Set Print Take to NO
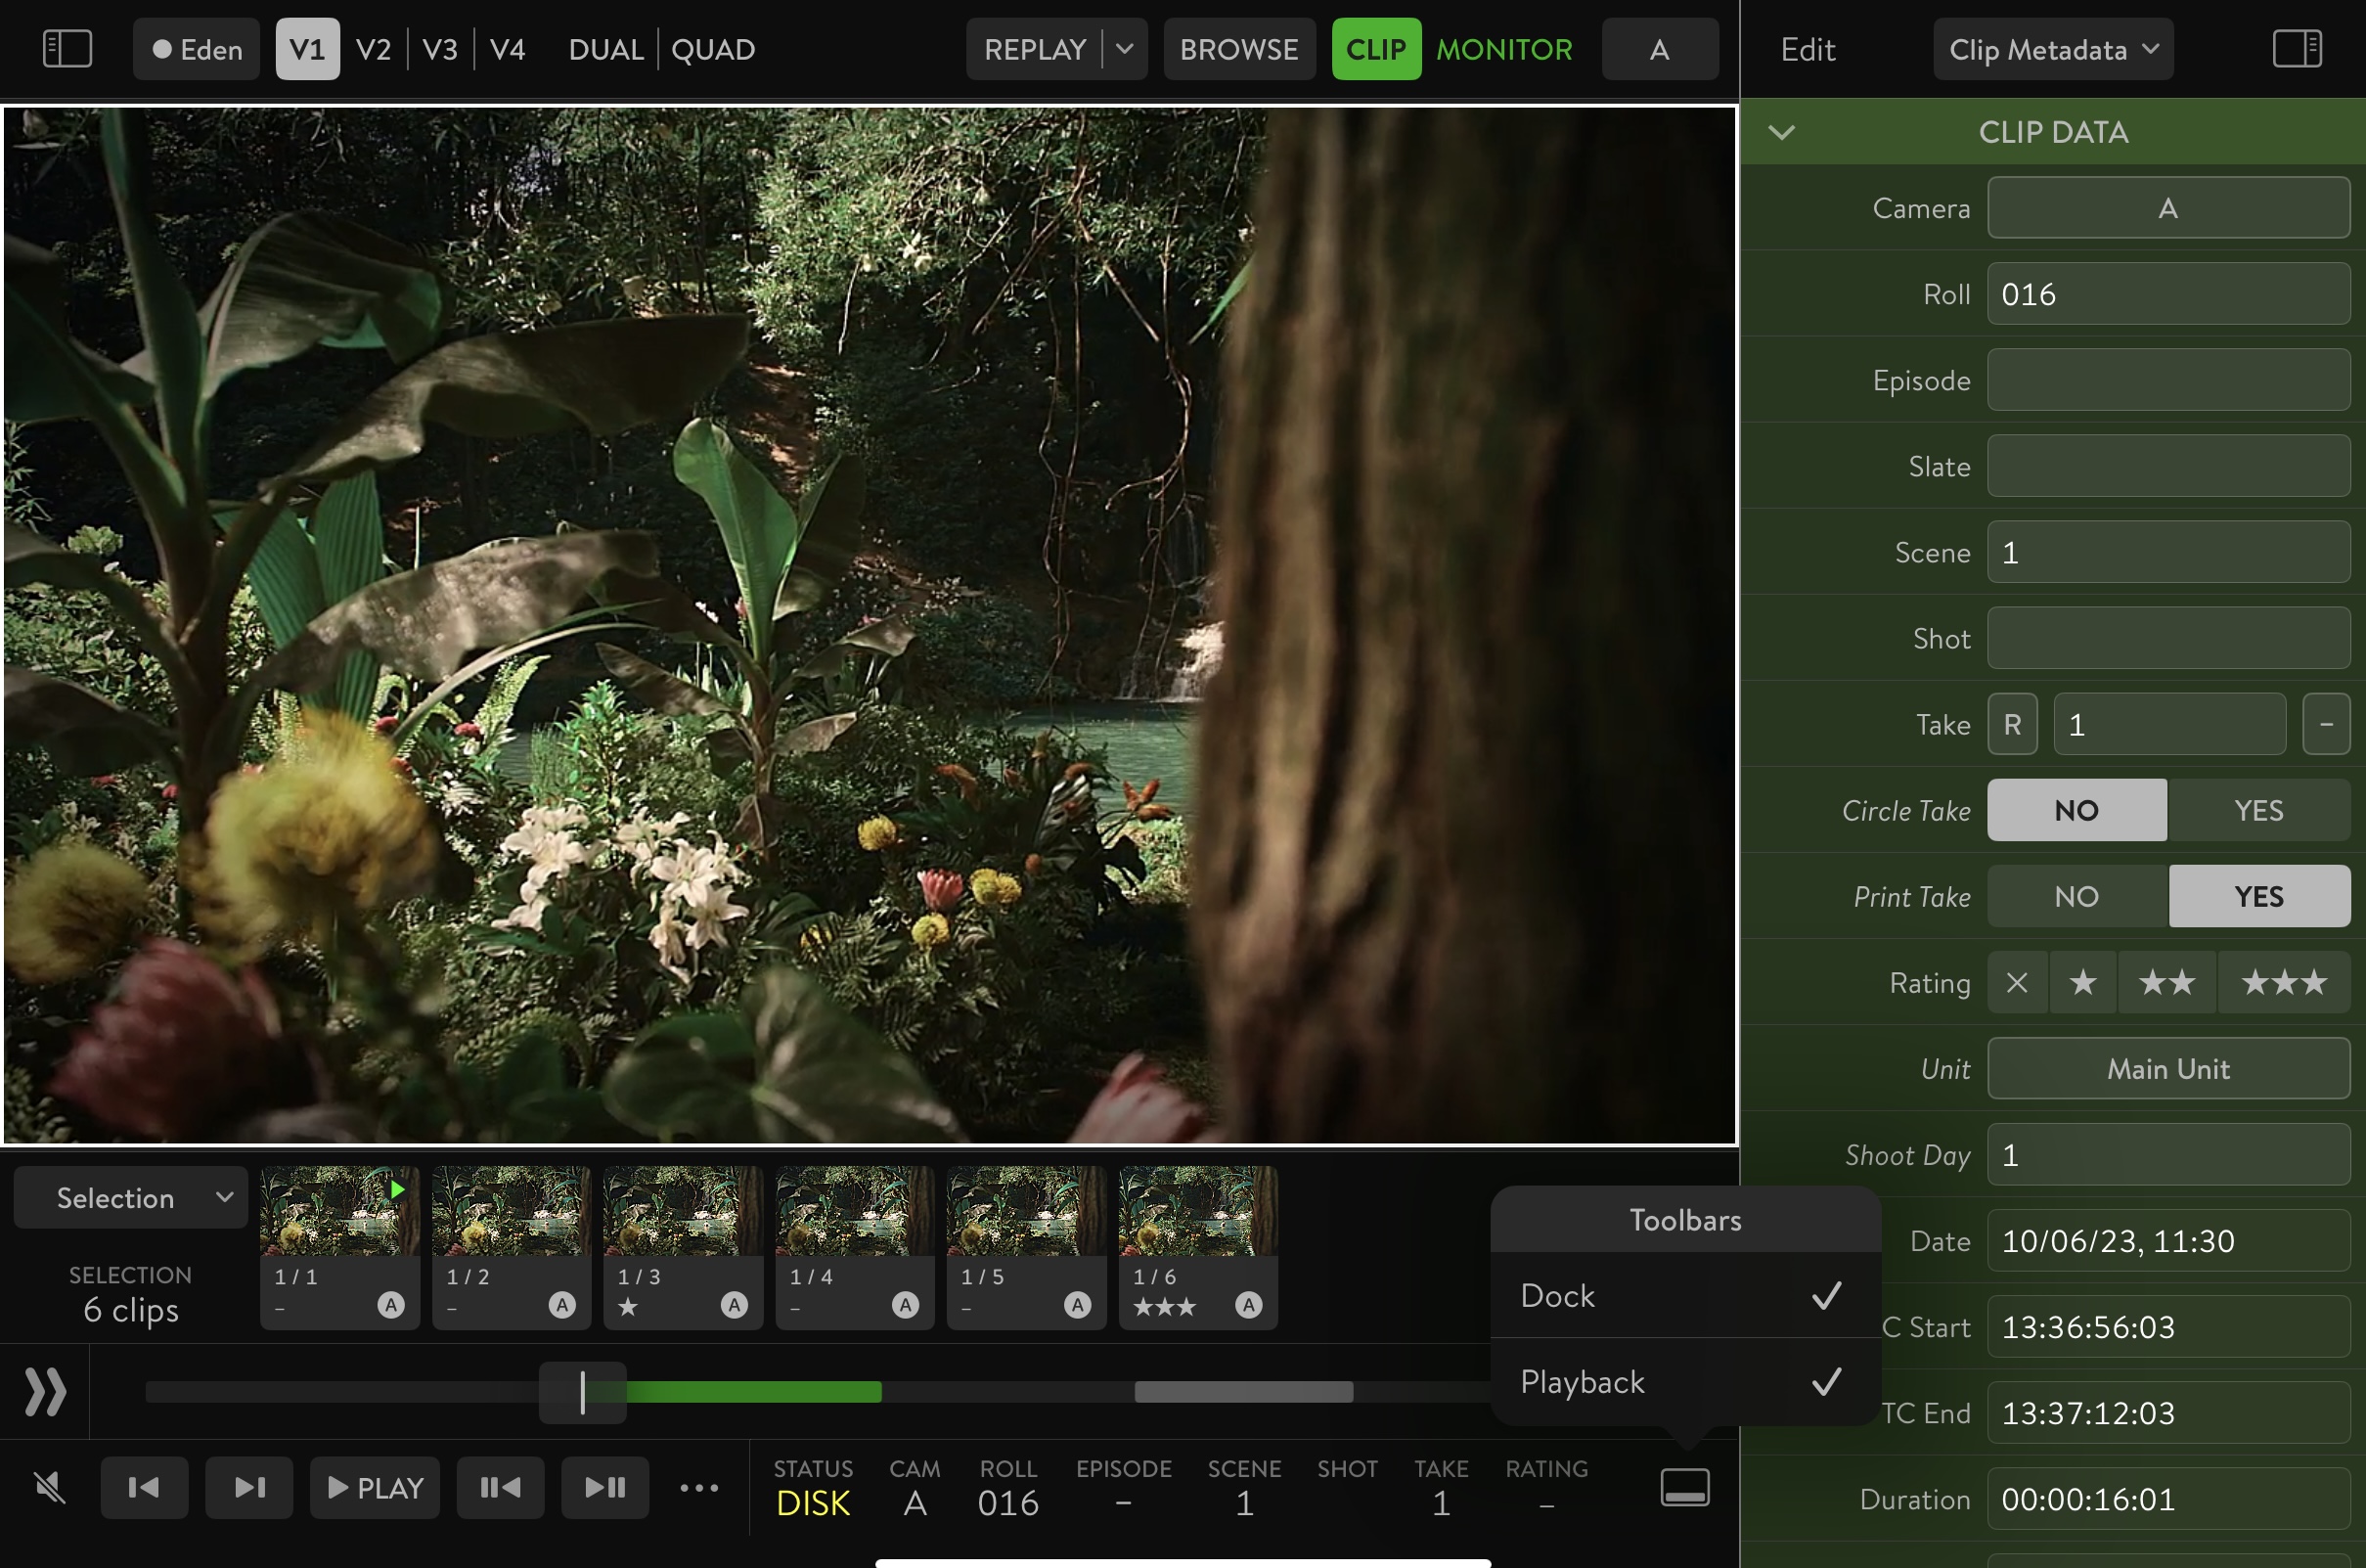Image resolution: width=2366 pixels, height=1568 pixels. [2076, 896]
